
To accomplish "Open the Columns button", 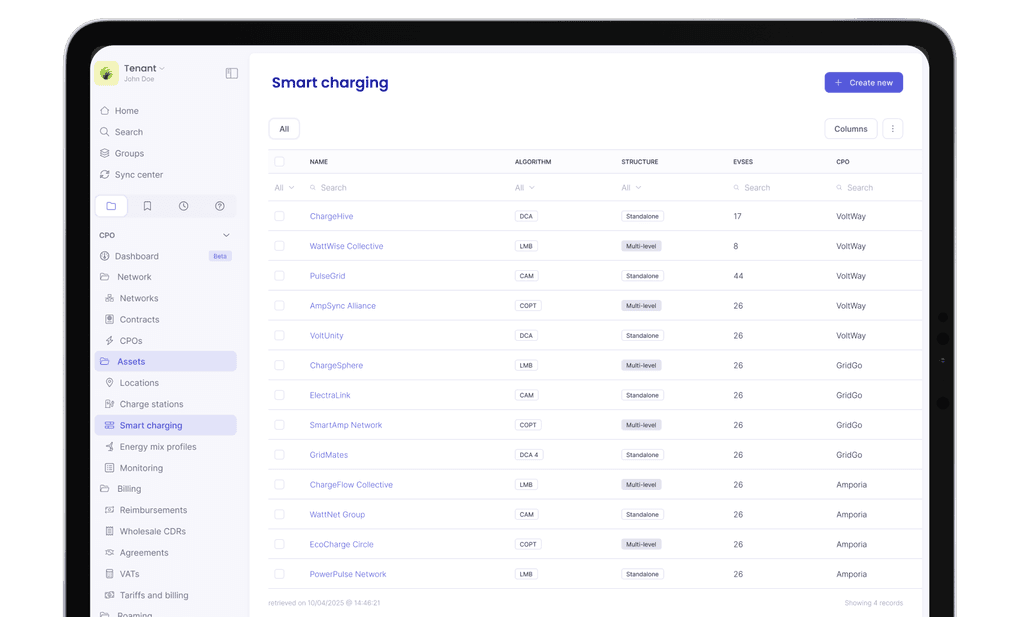I will click(850, 129).
